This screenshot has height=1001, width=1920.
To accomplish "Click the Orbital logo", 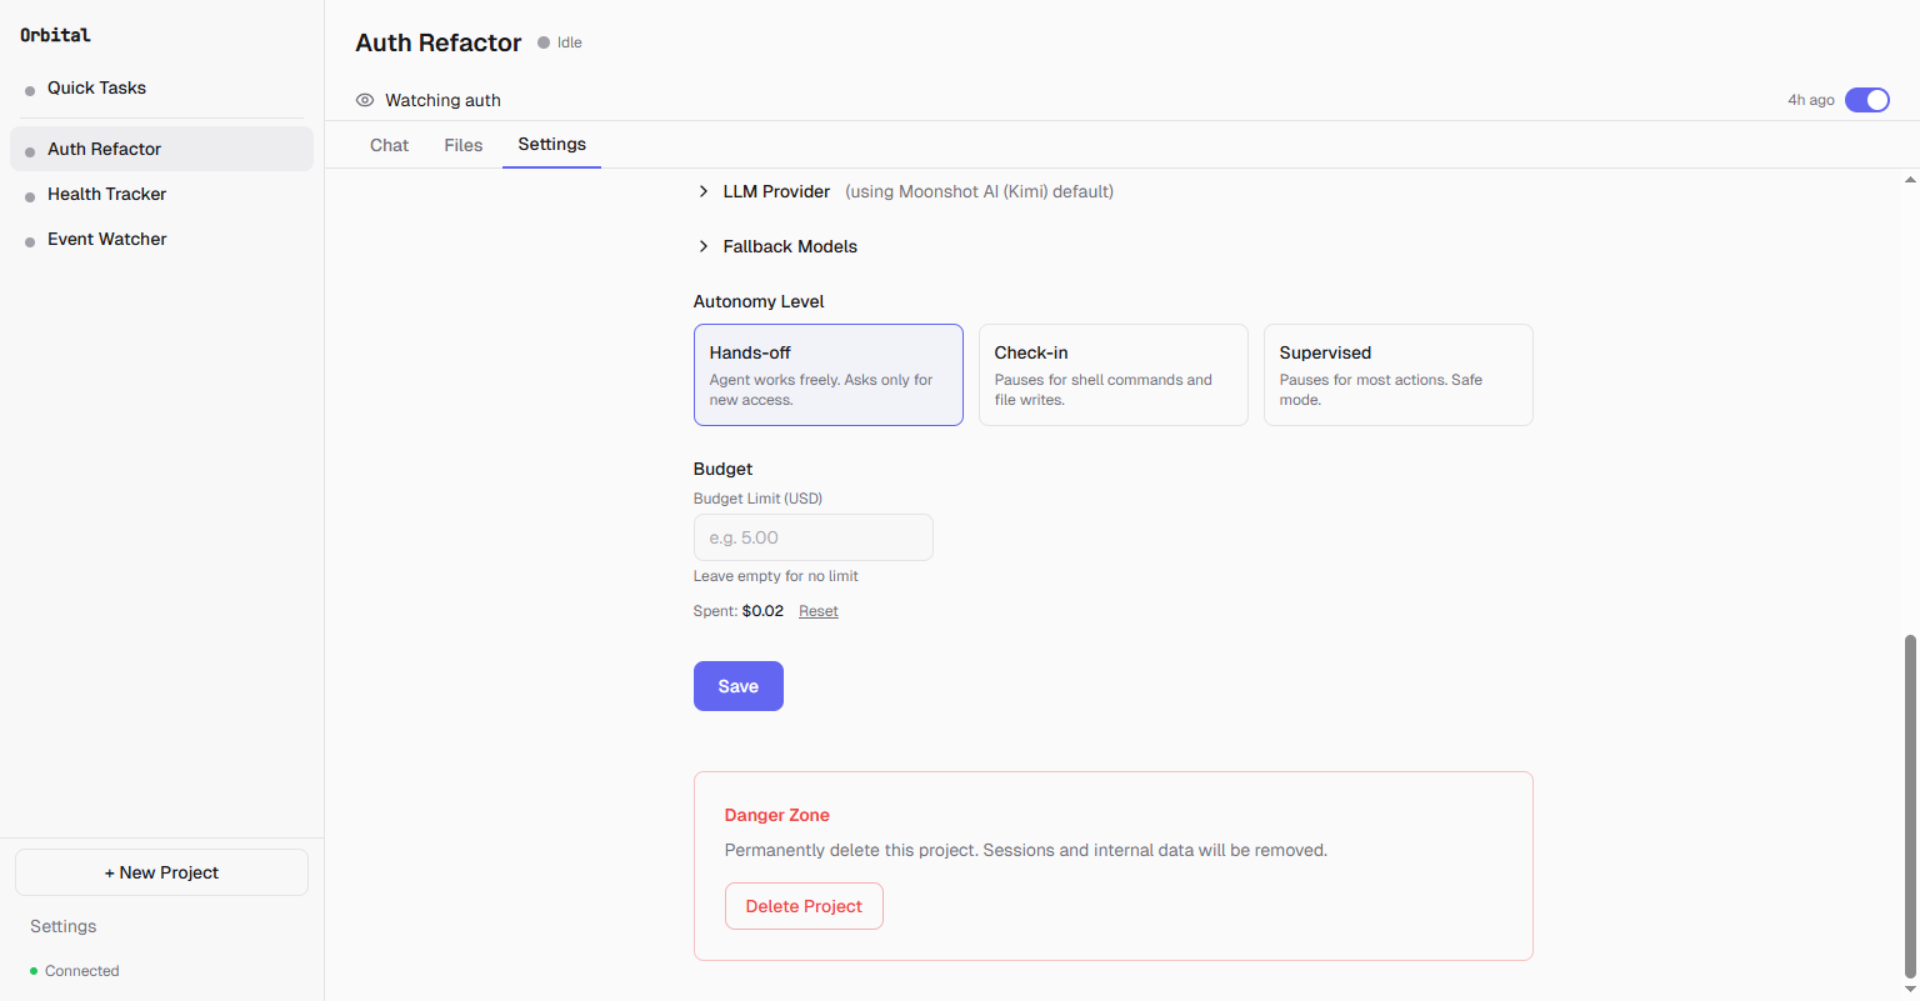I will pos(55,35).
